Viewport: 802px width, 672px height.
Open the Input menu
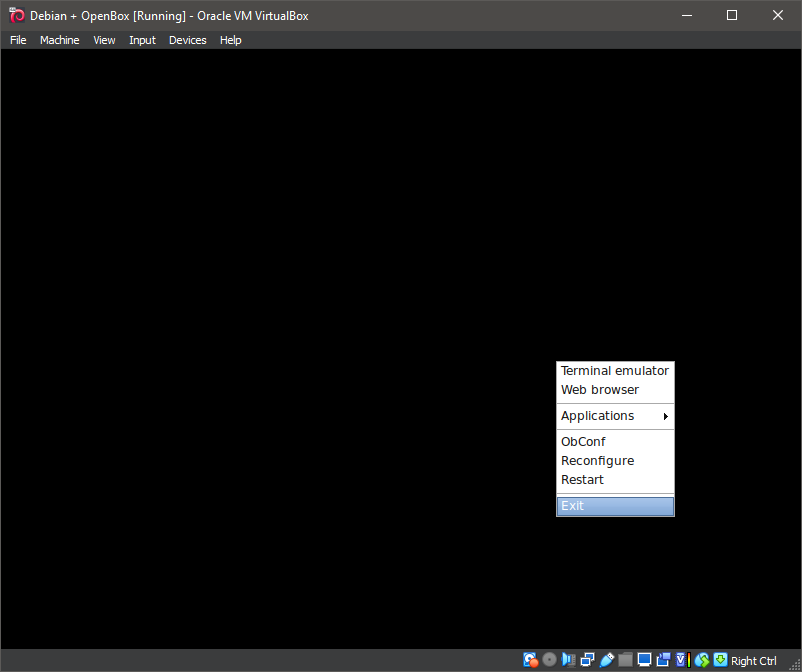coord(142,40)
